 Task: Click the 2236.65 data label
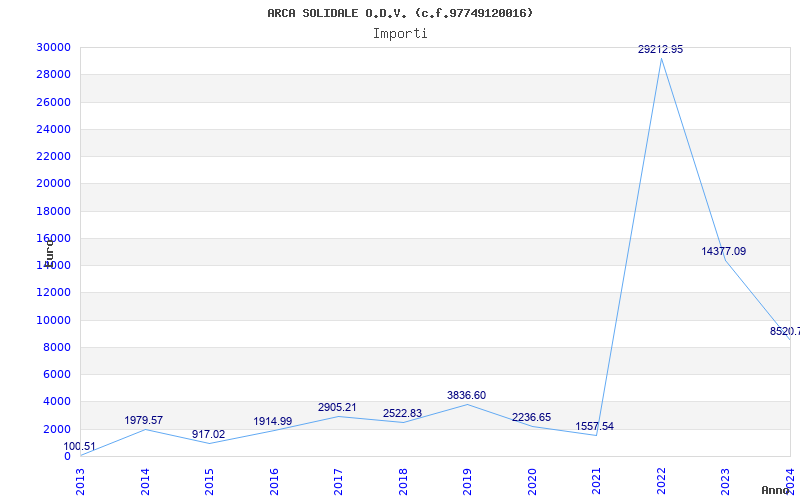click(532, 417)
